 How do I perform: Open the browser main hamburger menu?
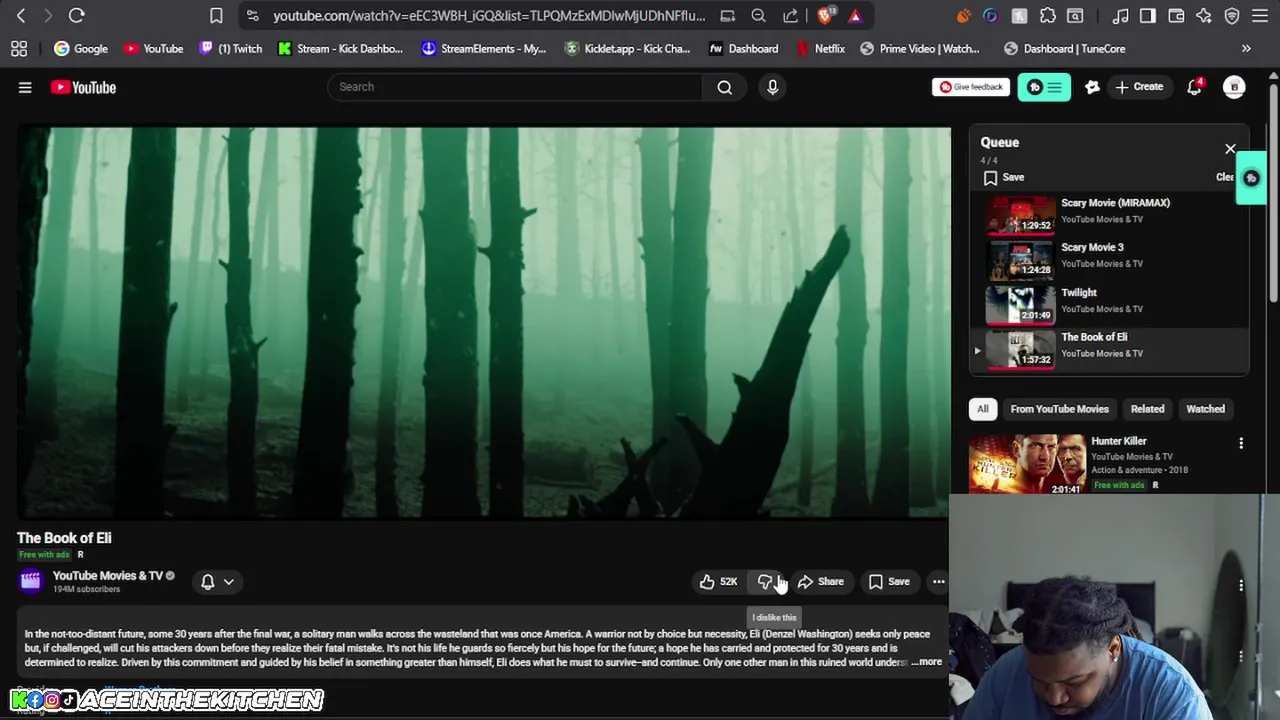coord(1260,15)
